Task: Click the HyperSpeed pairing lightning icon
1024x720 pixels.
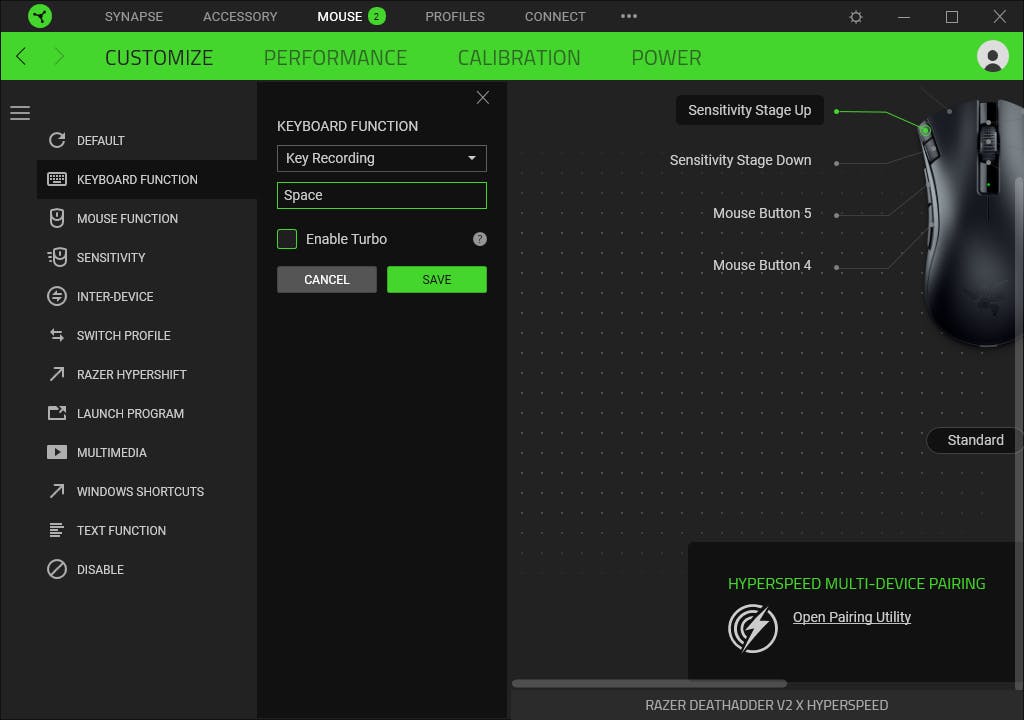Action: [752, 629]
